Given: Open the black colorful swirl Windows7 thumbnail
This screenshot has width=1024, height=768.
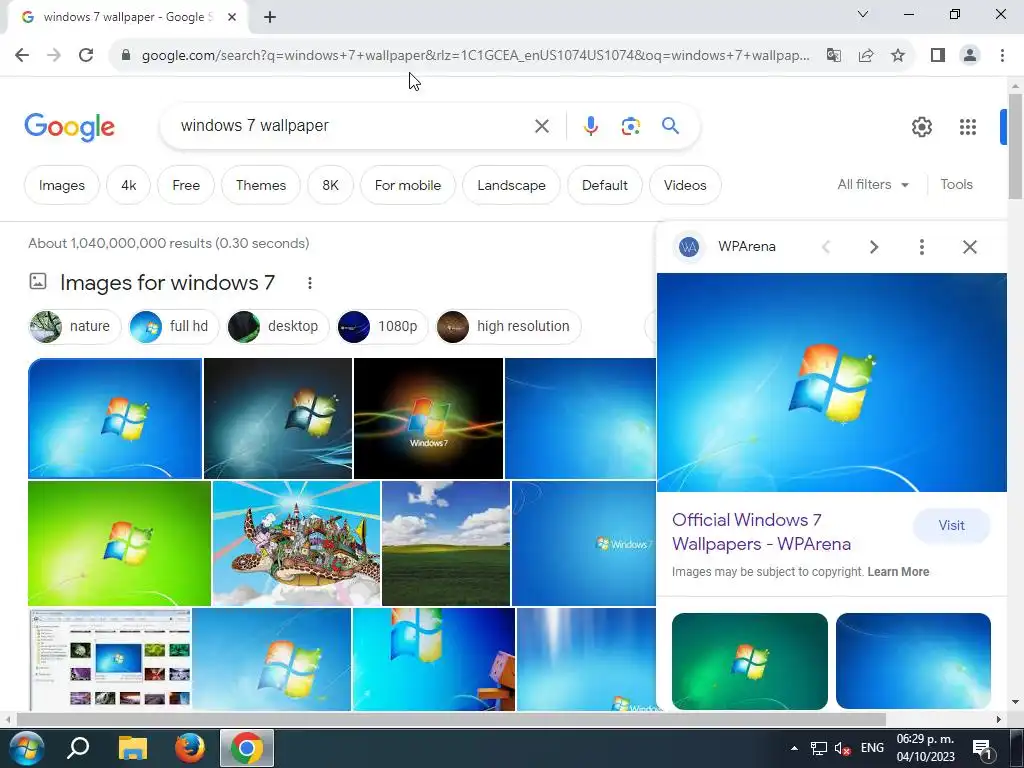Looking at the screenshot, I should [428, 419].
